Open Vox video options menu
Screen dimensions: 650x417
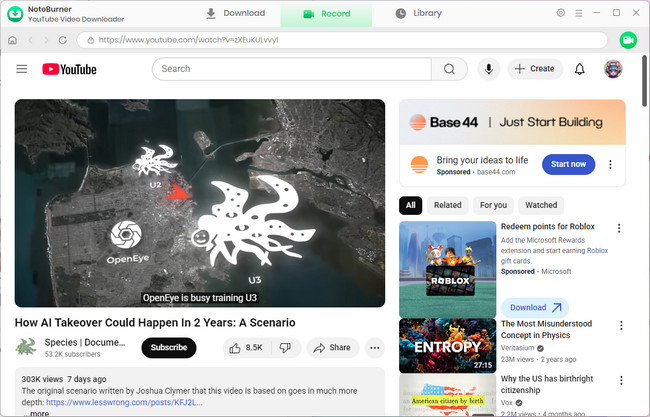click(x=621, y=381)
